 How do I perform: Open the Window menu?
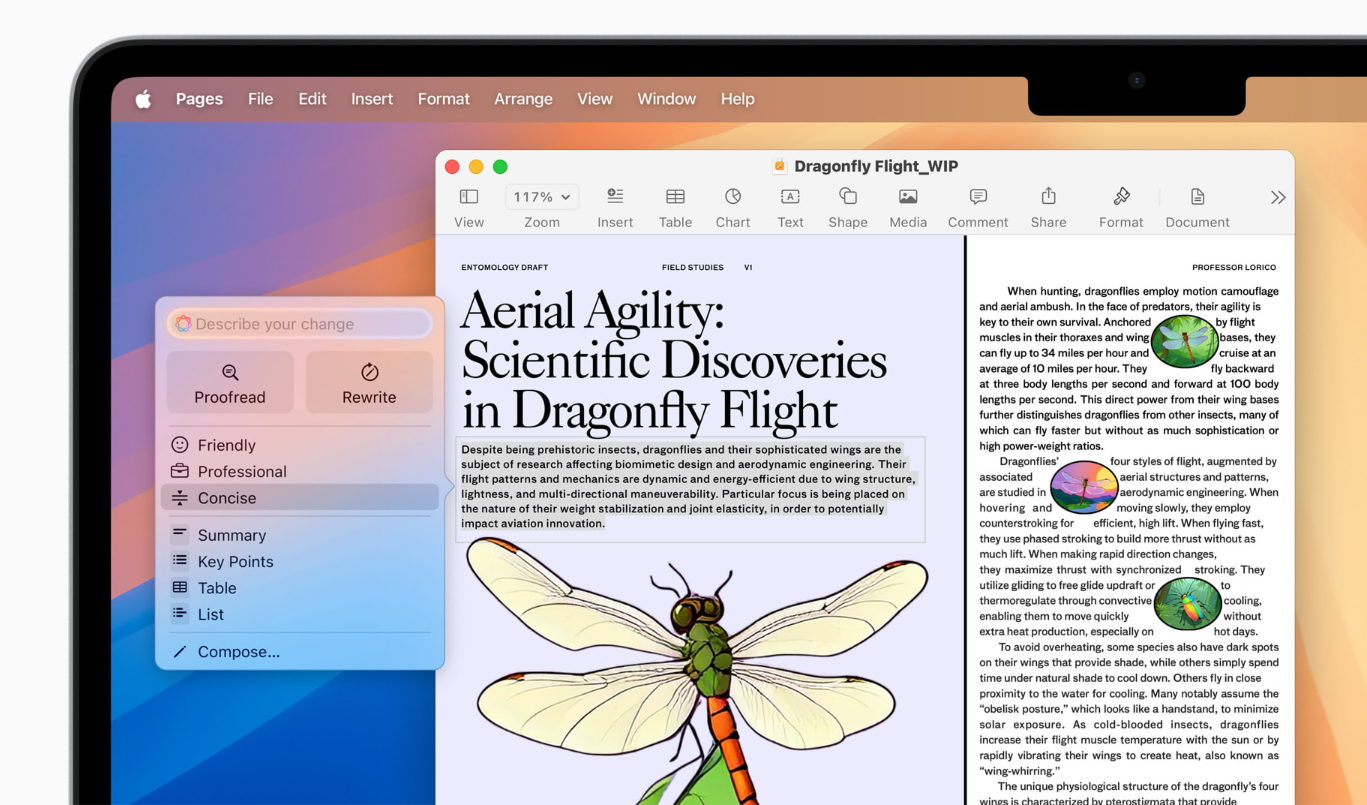667,99
